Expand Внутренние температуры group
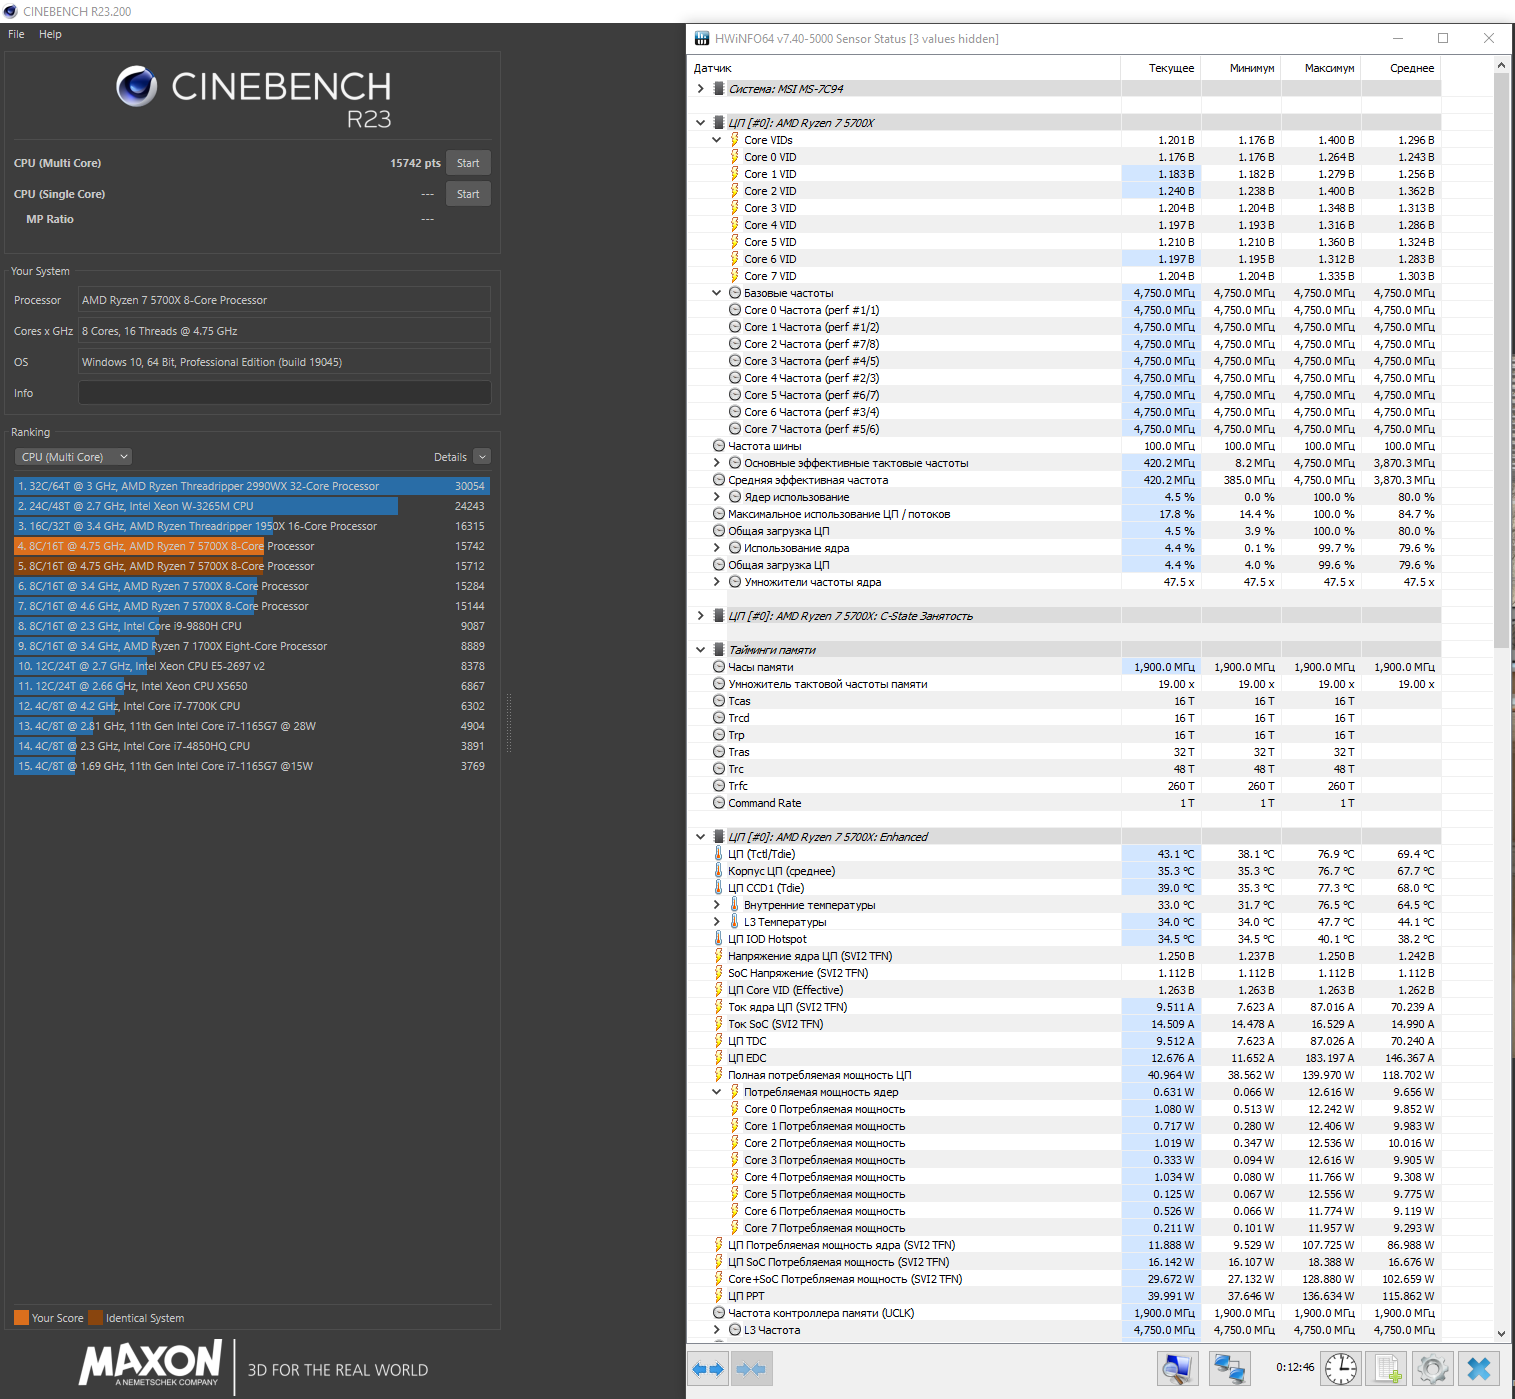This screenshot has width=1515, height=1399. [716, 905]
